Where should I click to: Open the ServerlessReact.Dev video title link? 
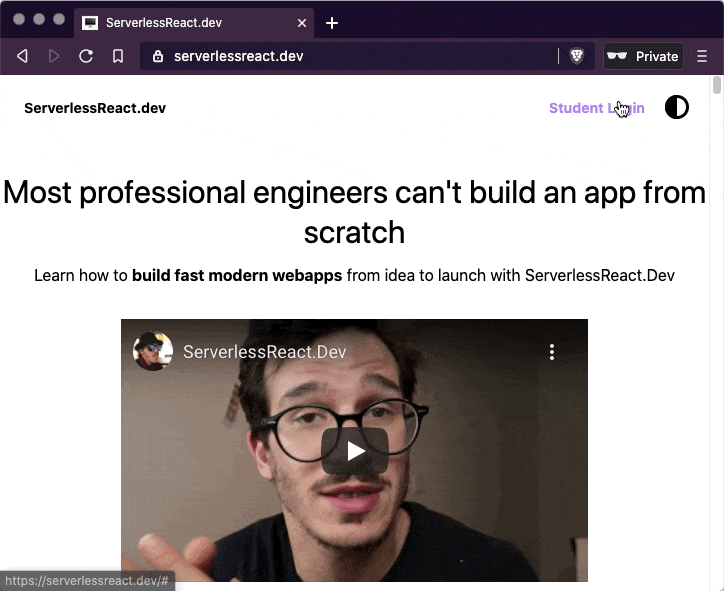(265, 352)
